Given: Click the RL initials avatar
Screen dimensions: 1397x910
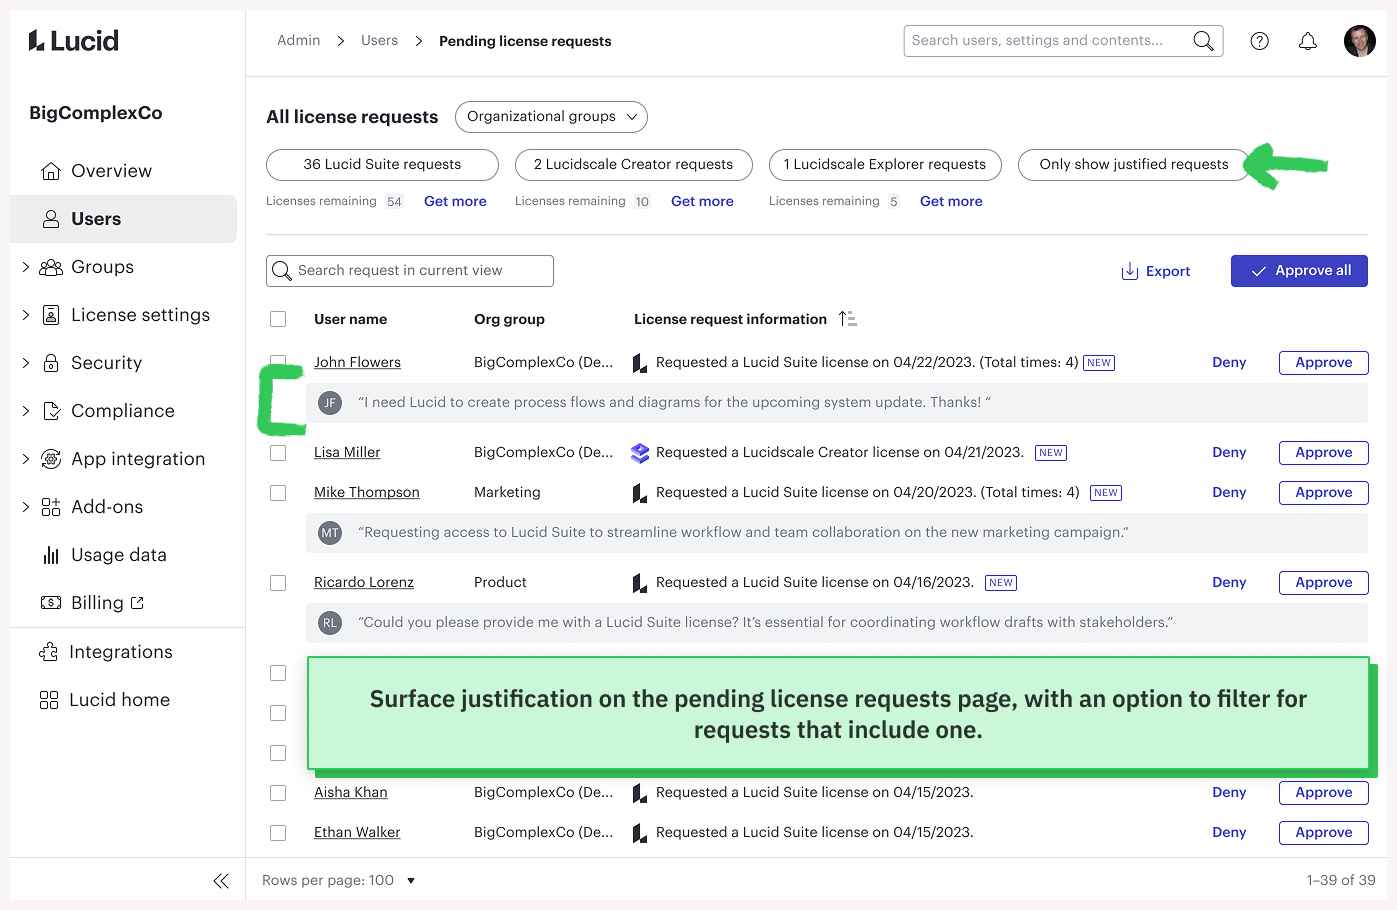Looking at the screenshot, I should (x=330, y=623).
